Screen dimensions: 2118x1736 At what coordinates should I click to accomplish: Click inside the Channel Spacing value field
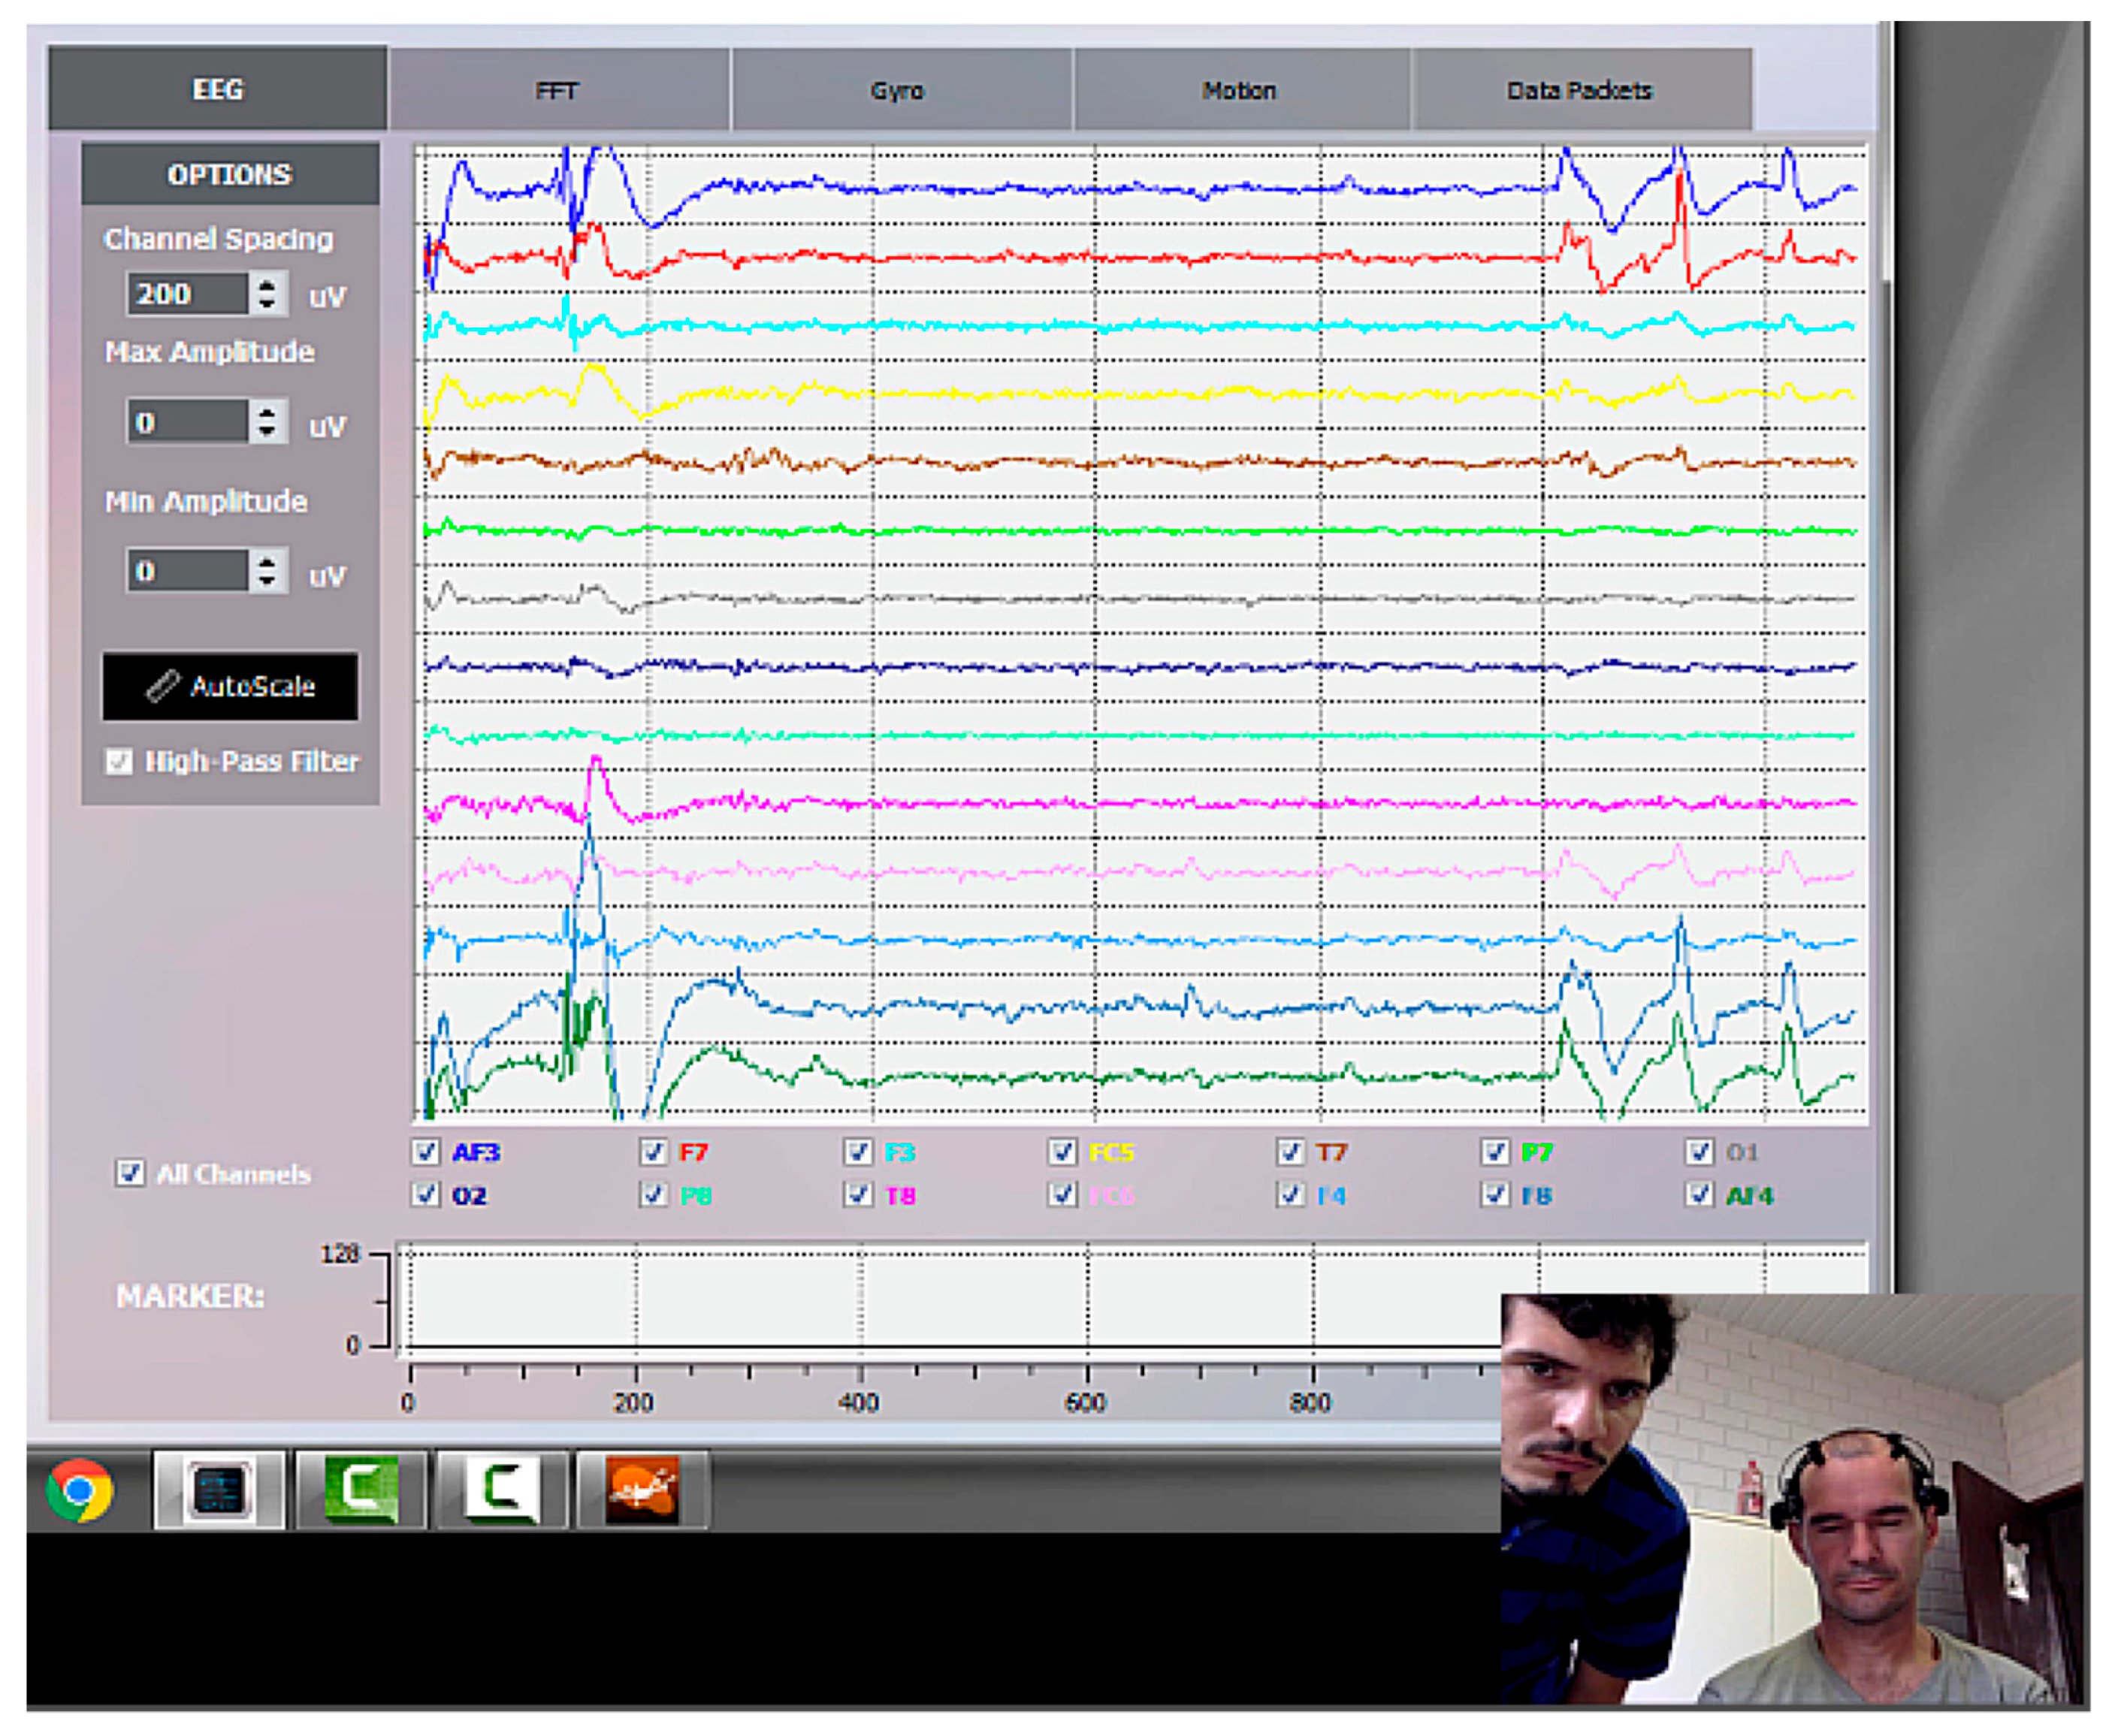(188, 293)
